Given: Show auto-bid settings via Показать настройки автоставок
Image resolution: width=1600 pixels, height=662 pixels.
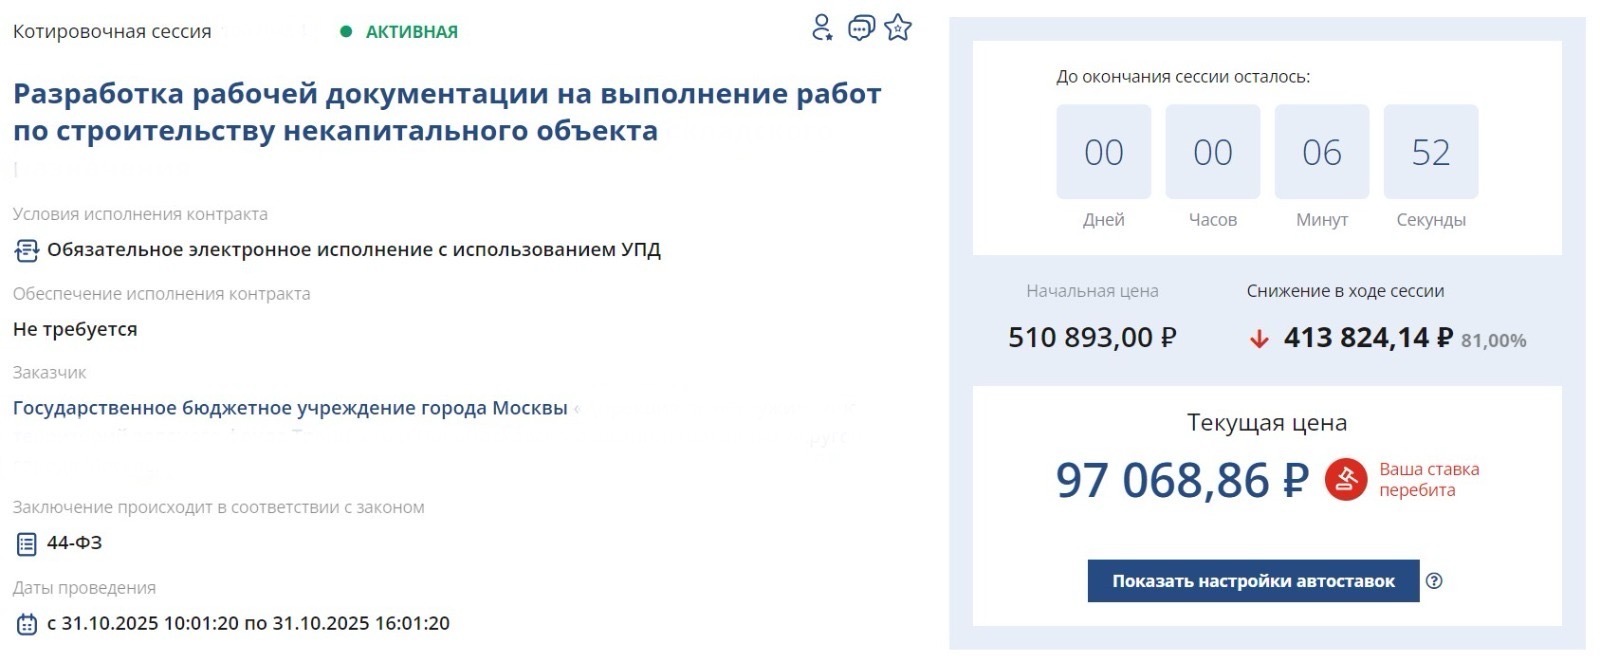Looking at the screenshot, I should pyautogui.click(x=1253, y=581).
